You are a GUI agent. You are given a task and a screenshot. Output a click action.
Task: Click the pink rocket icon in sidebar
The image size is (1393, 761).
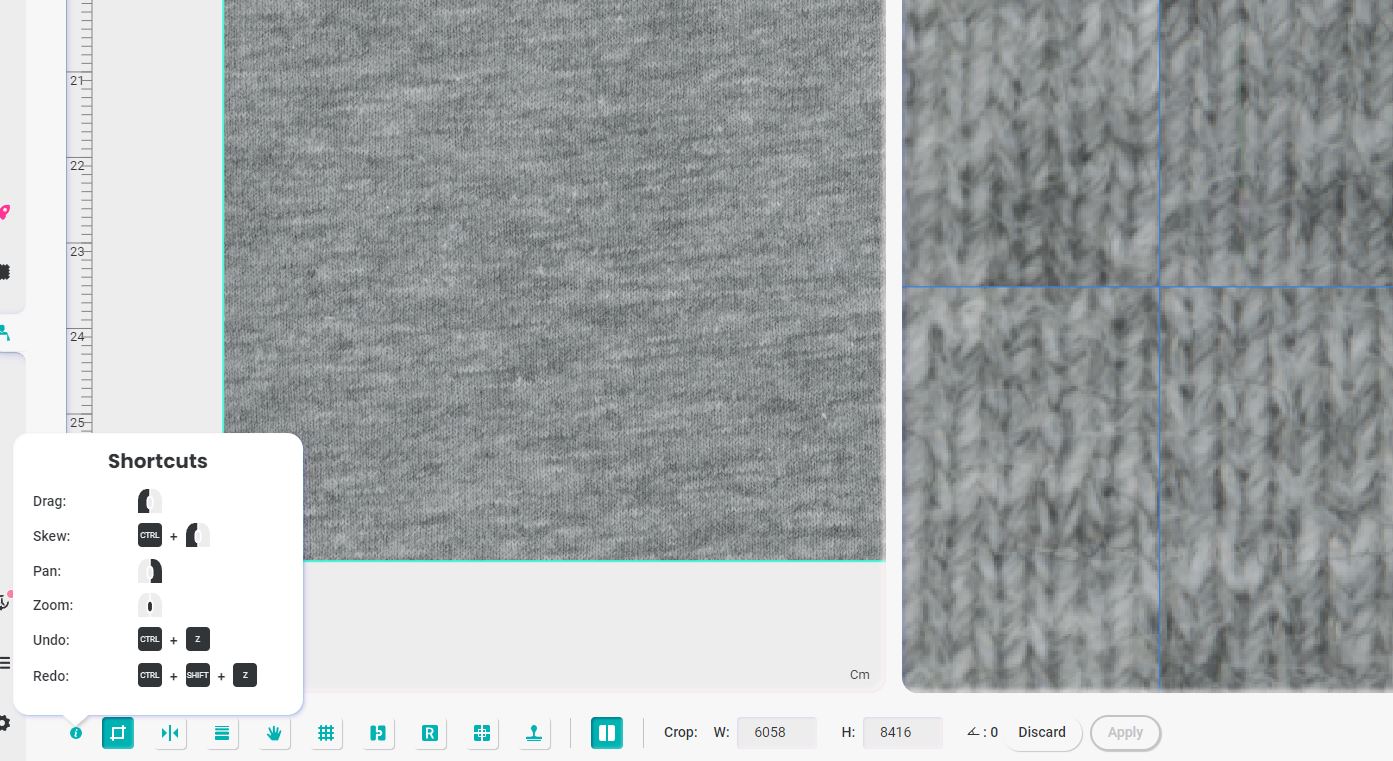(4, 212)
